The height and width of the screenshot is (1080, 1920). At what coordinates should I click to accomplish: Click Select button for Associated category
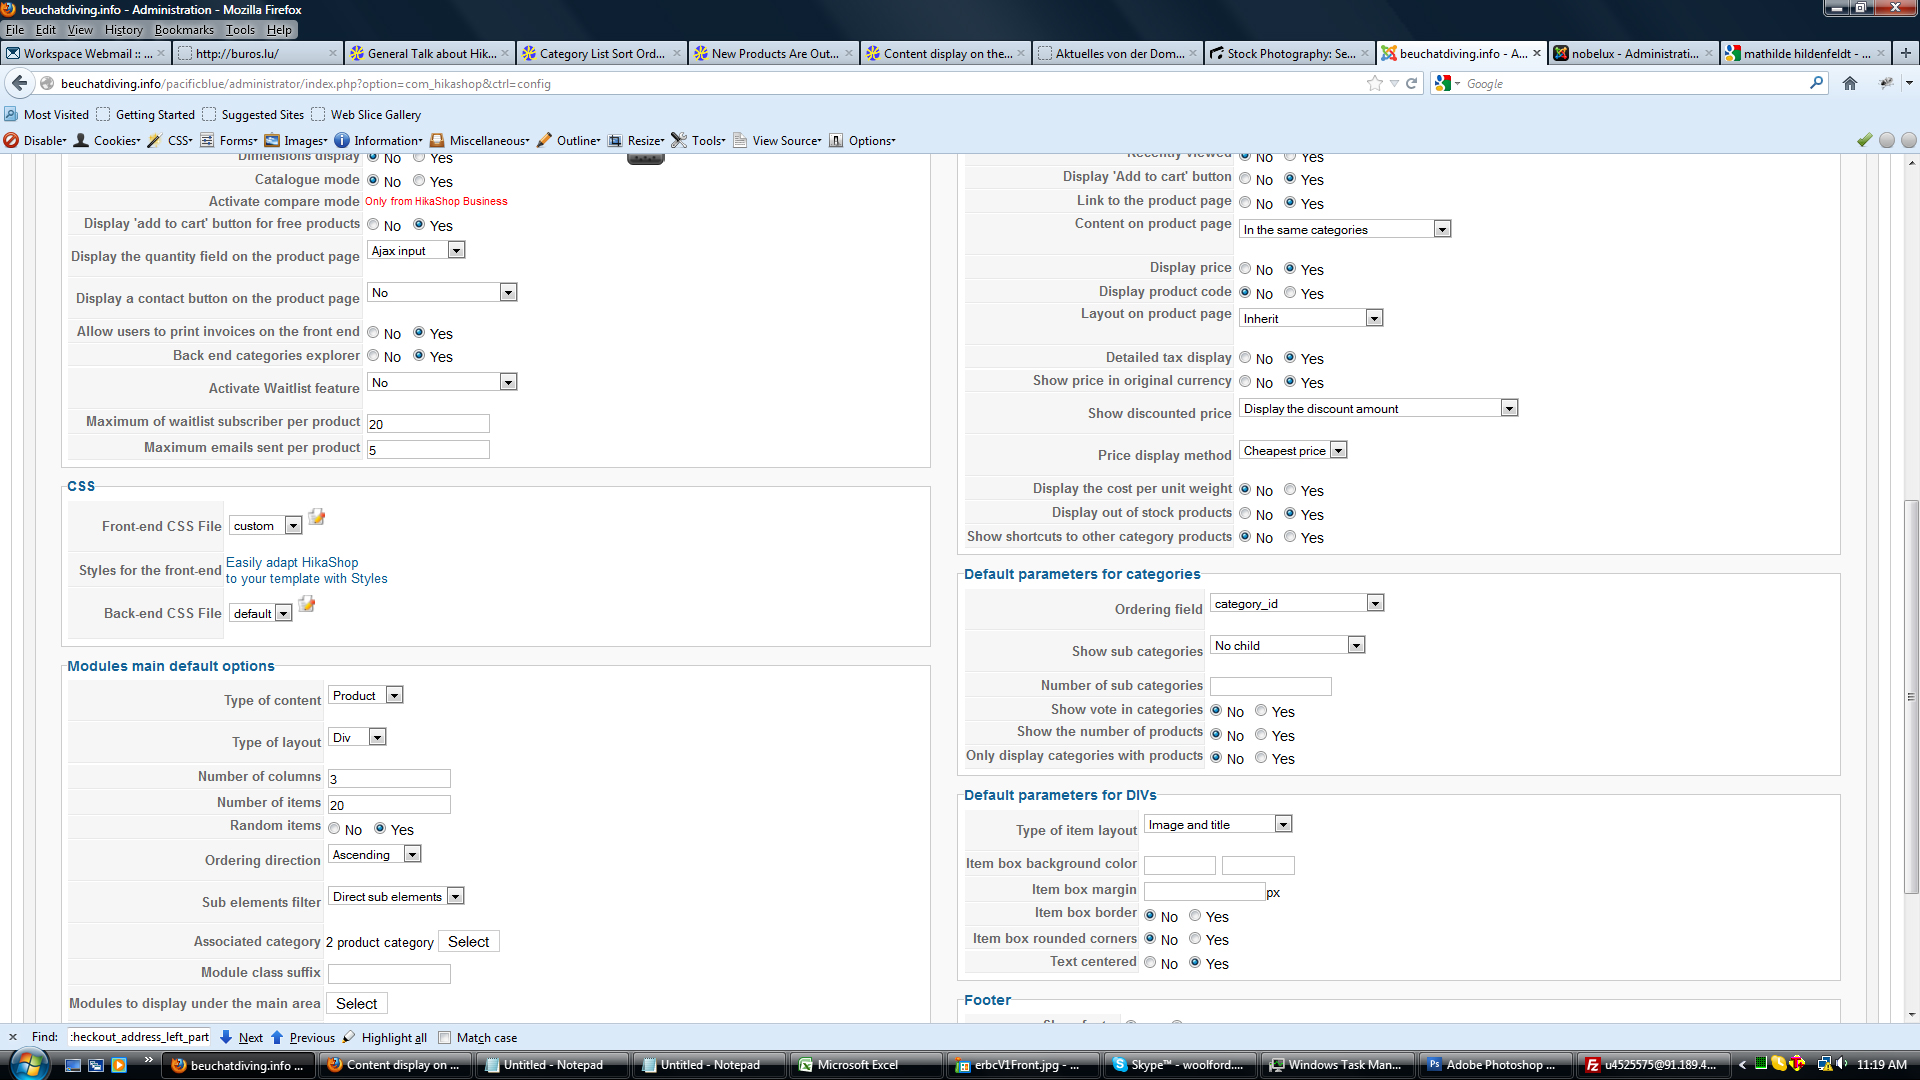[468, 942]
